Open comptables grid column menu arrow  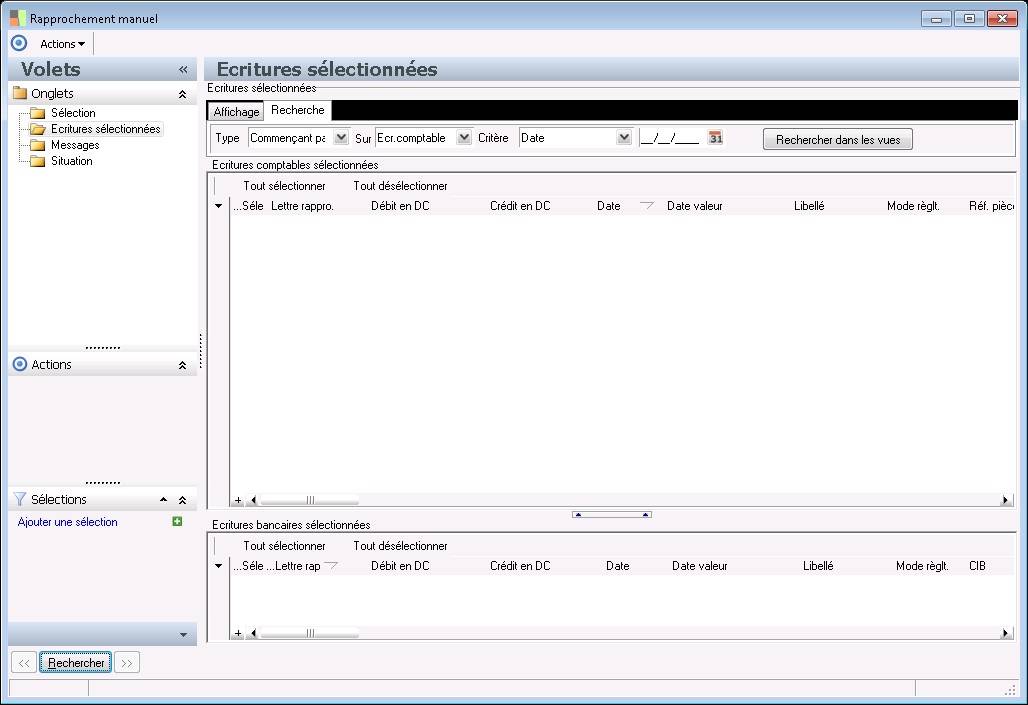[218, 206]
